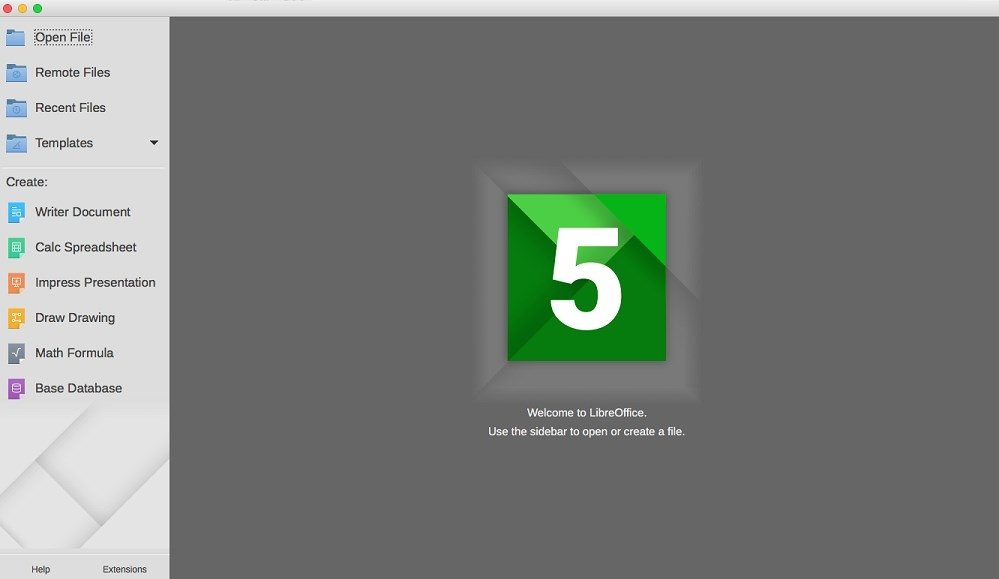Create a new Draw Drawing
The image size is (999, 579).
click(75, 317)
